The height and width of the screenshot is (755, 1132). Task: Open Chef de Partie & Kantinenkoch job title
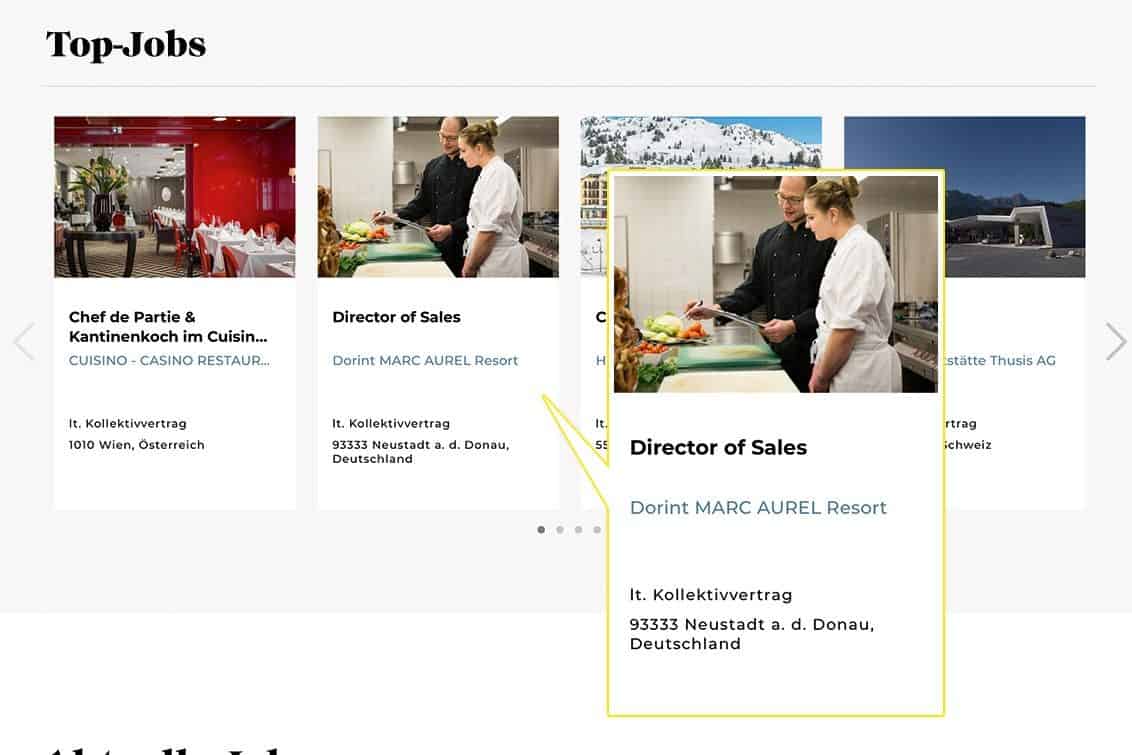point(168,326)
